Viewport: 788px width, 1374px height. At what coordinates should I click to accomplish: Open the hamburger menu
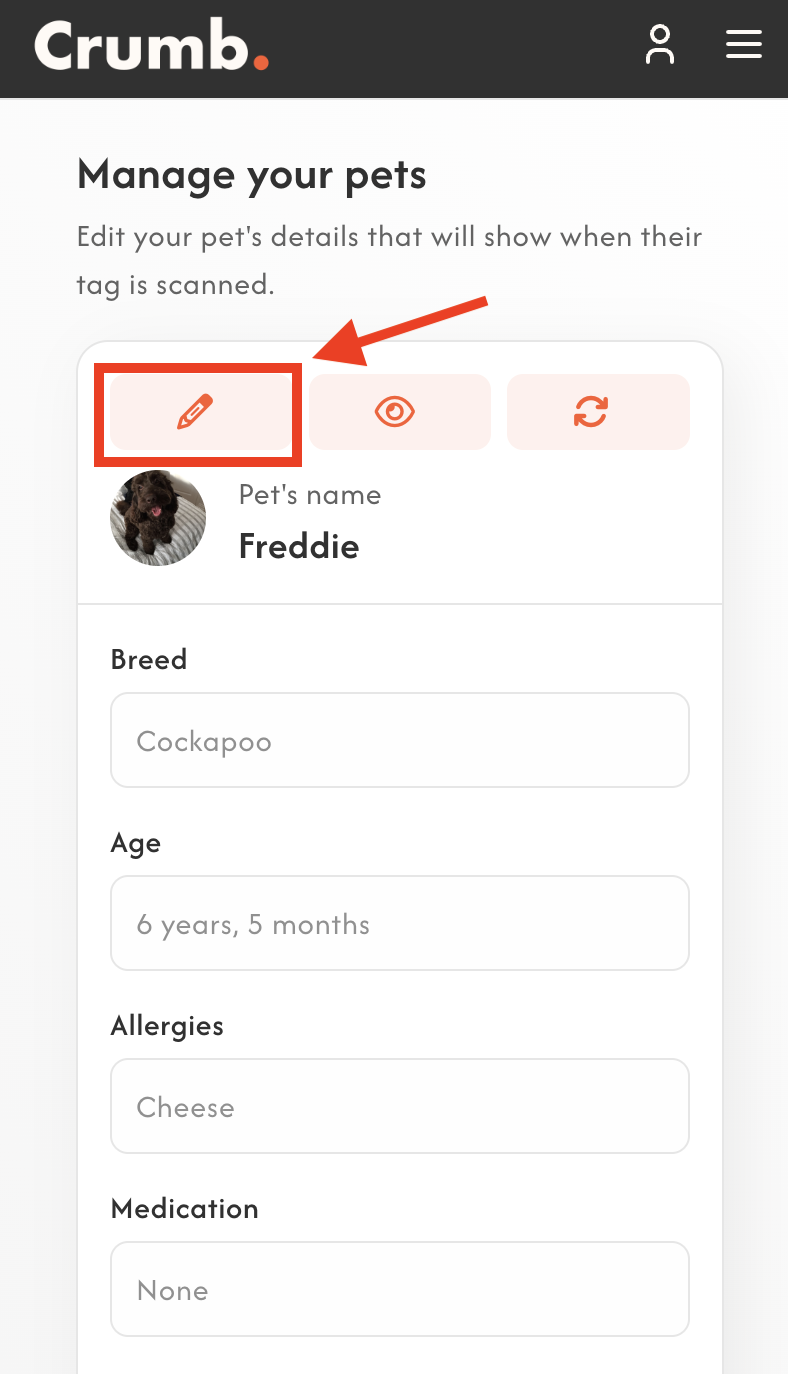tap(743, 45)
